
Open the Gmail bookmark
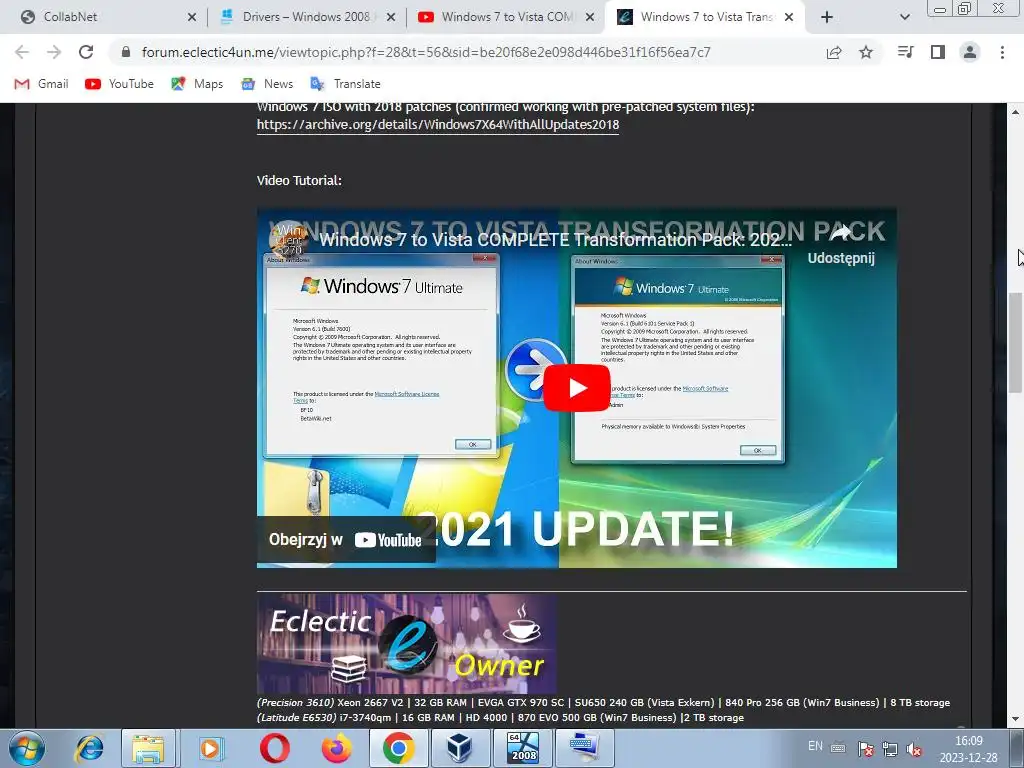[x=42, y=84]
